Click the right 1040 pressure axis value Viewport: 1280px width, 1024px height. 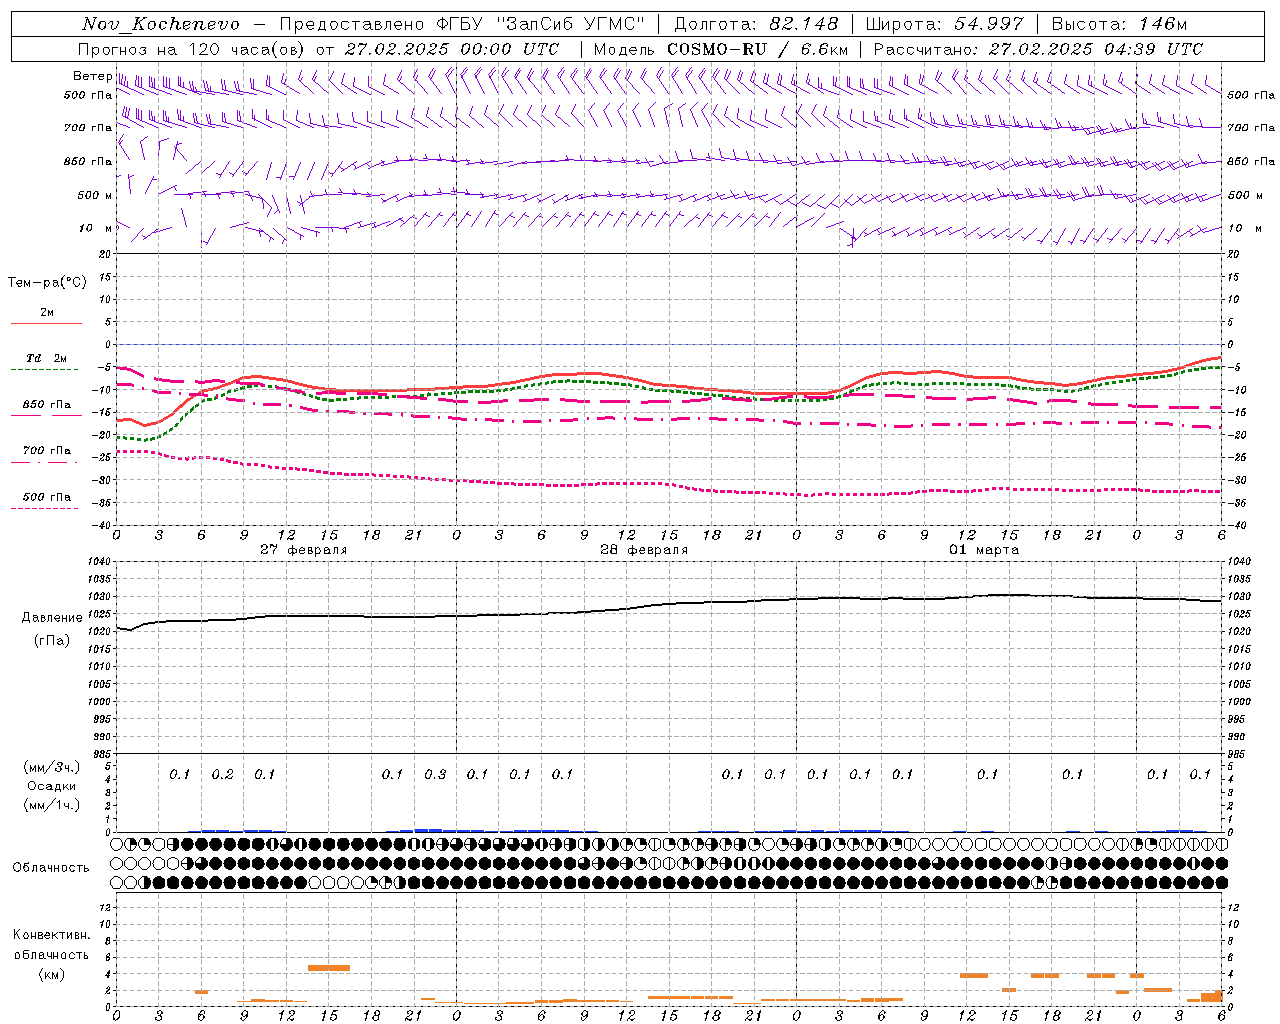[x=1238, y=562]
